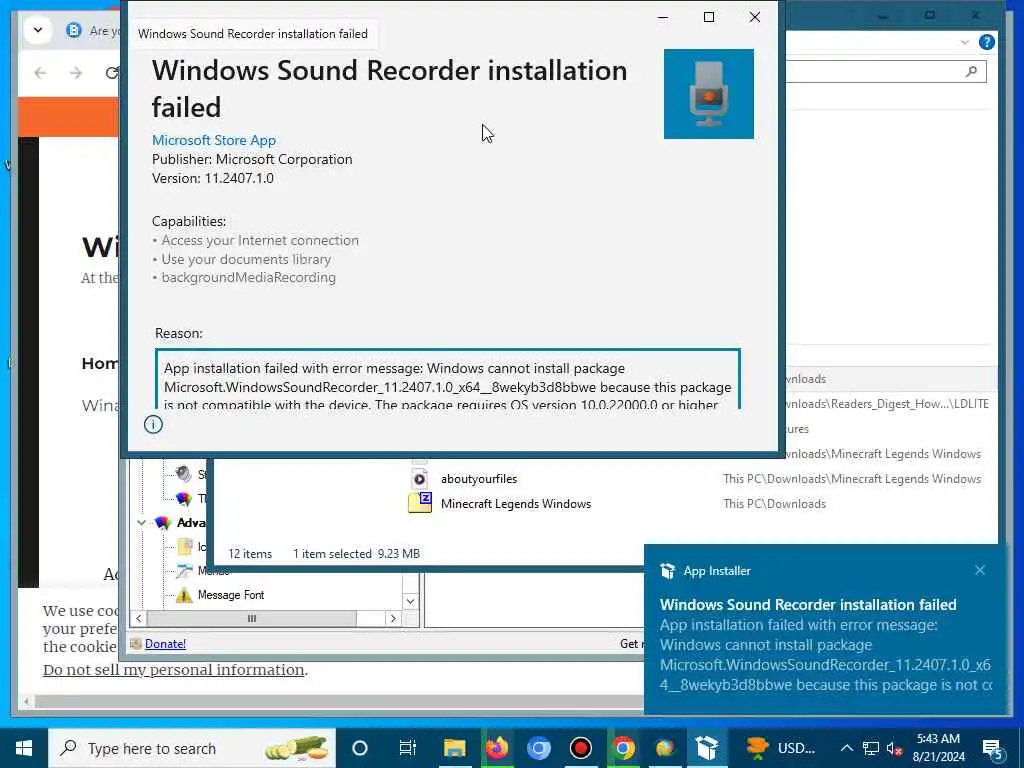Go forward in the browser window
Screen dimensions: 1024x768
click(x=76, y=72)
